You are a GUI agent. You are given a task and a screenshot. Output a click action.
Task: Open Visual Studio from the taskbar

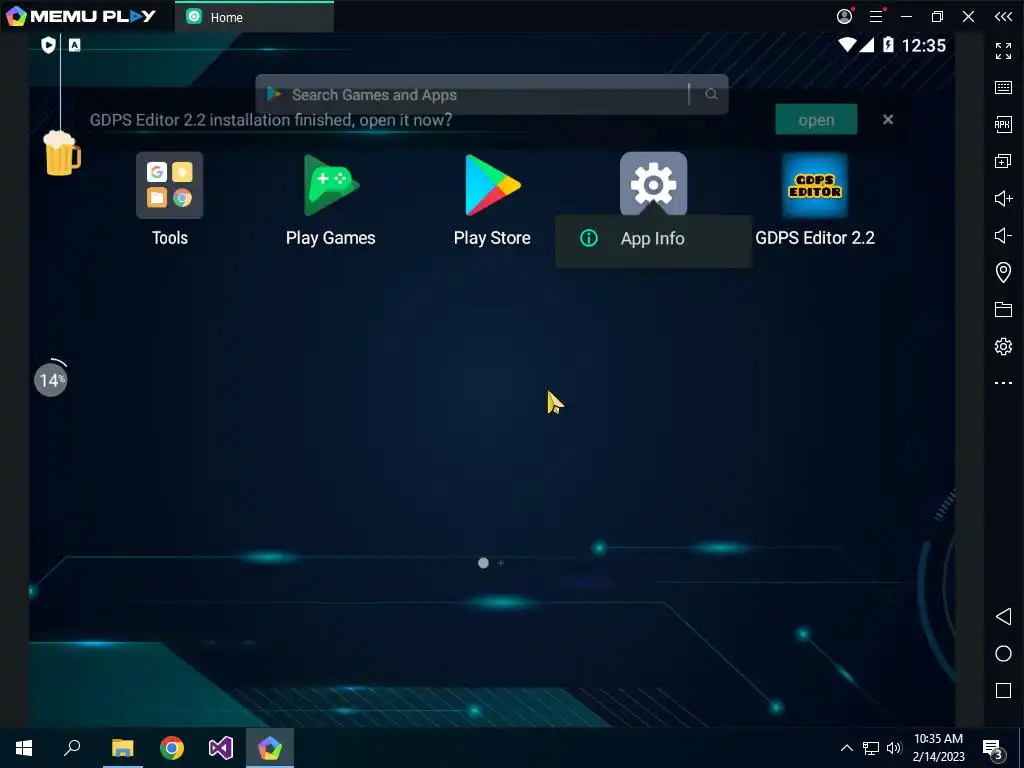click(221, 748)
